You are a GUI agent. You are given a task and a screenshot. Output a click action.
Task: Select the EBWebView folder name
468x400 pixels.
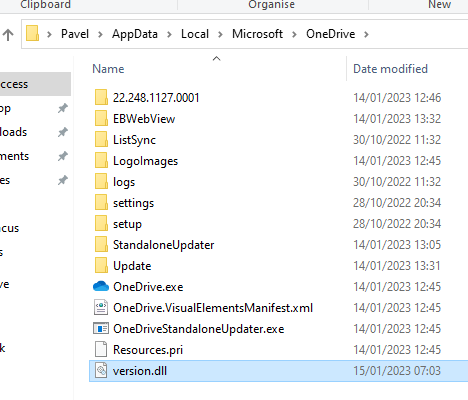(x=144, y=119)
